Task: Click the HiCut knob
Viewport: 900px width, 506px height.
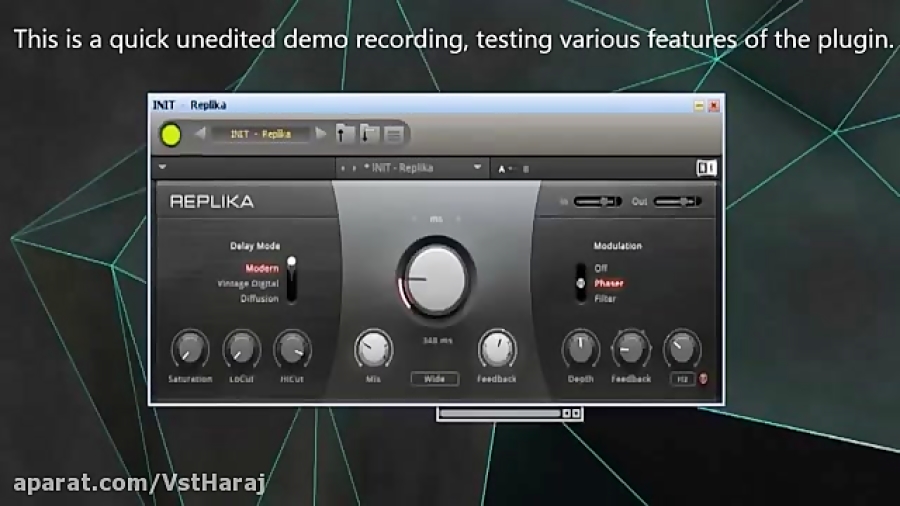Action: click(x=292, y=349)
